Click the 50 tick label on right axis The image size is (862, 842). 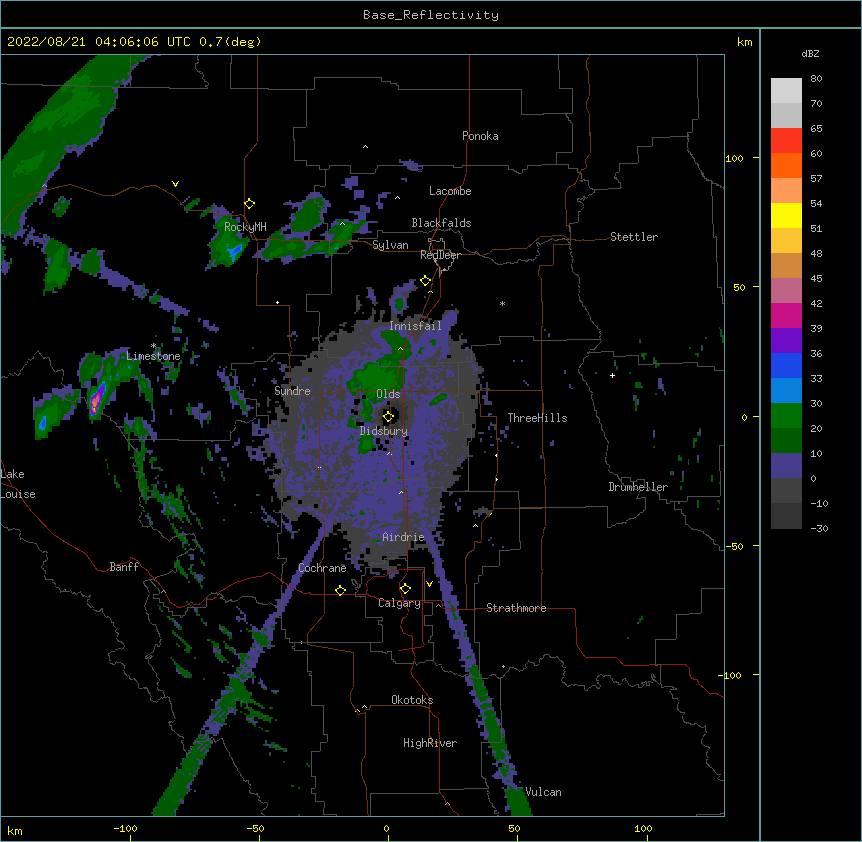point(739,287)
